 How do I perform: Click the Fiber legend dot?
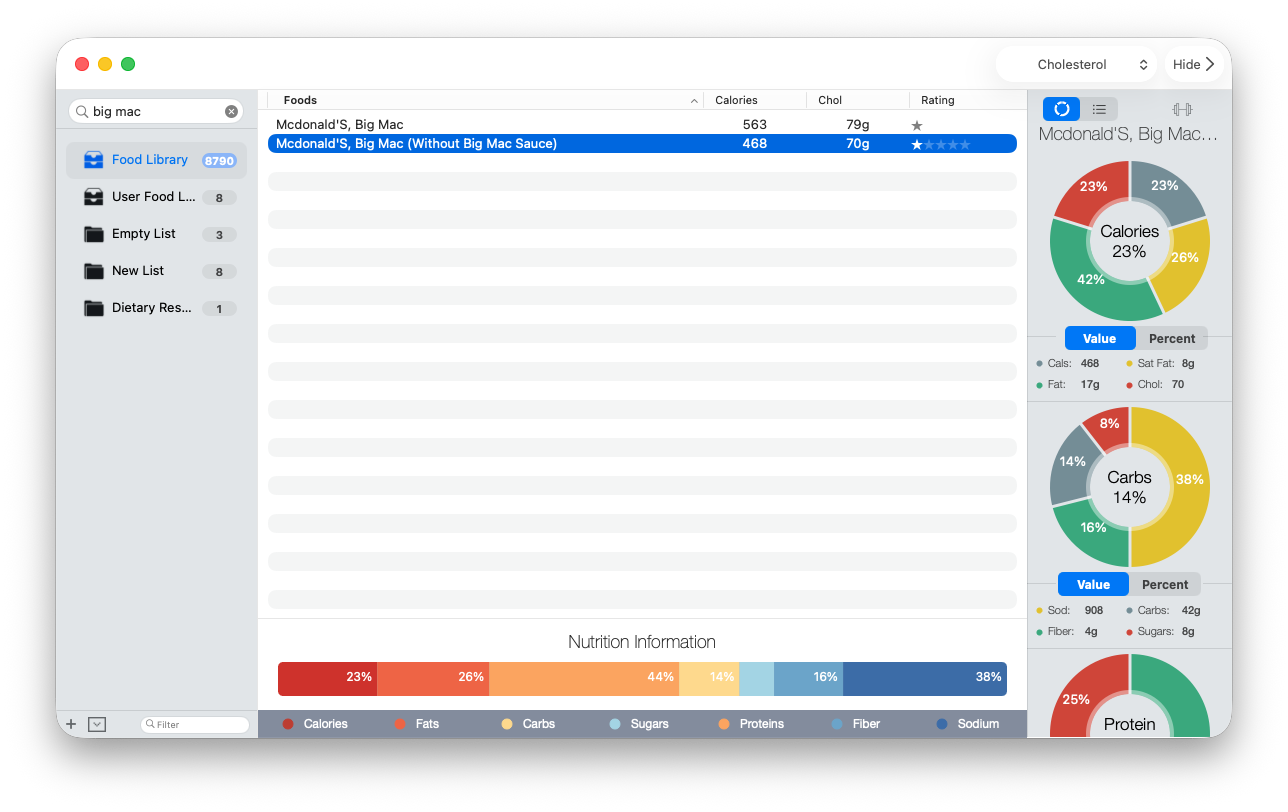pyautogui.click(x=837, y=724)
